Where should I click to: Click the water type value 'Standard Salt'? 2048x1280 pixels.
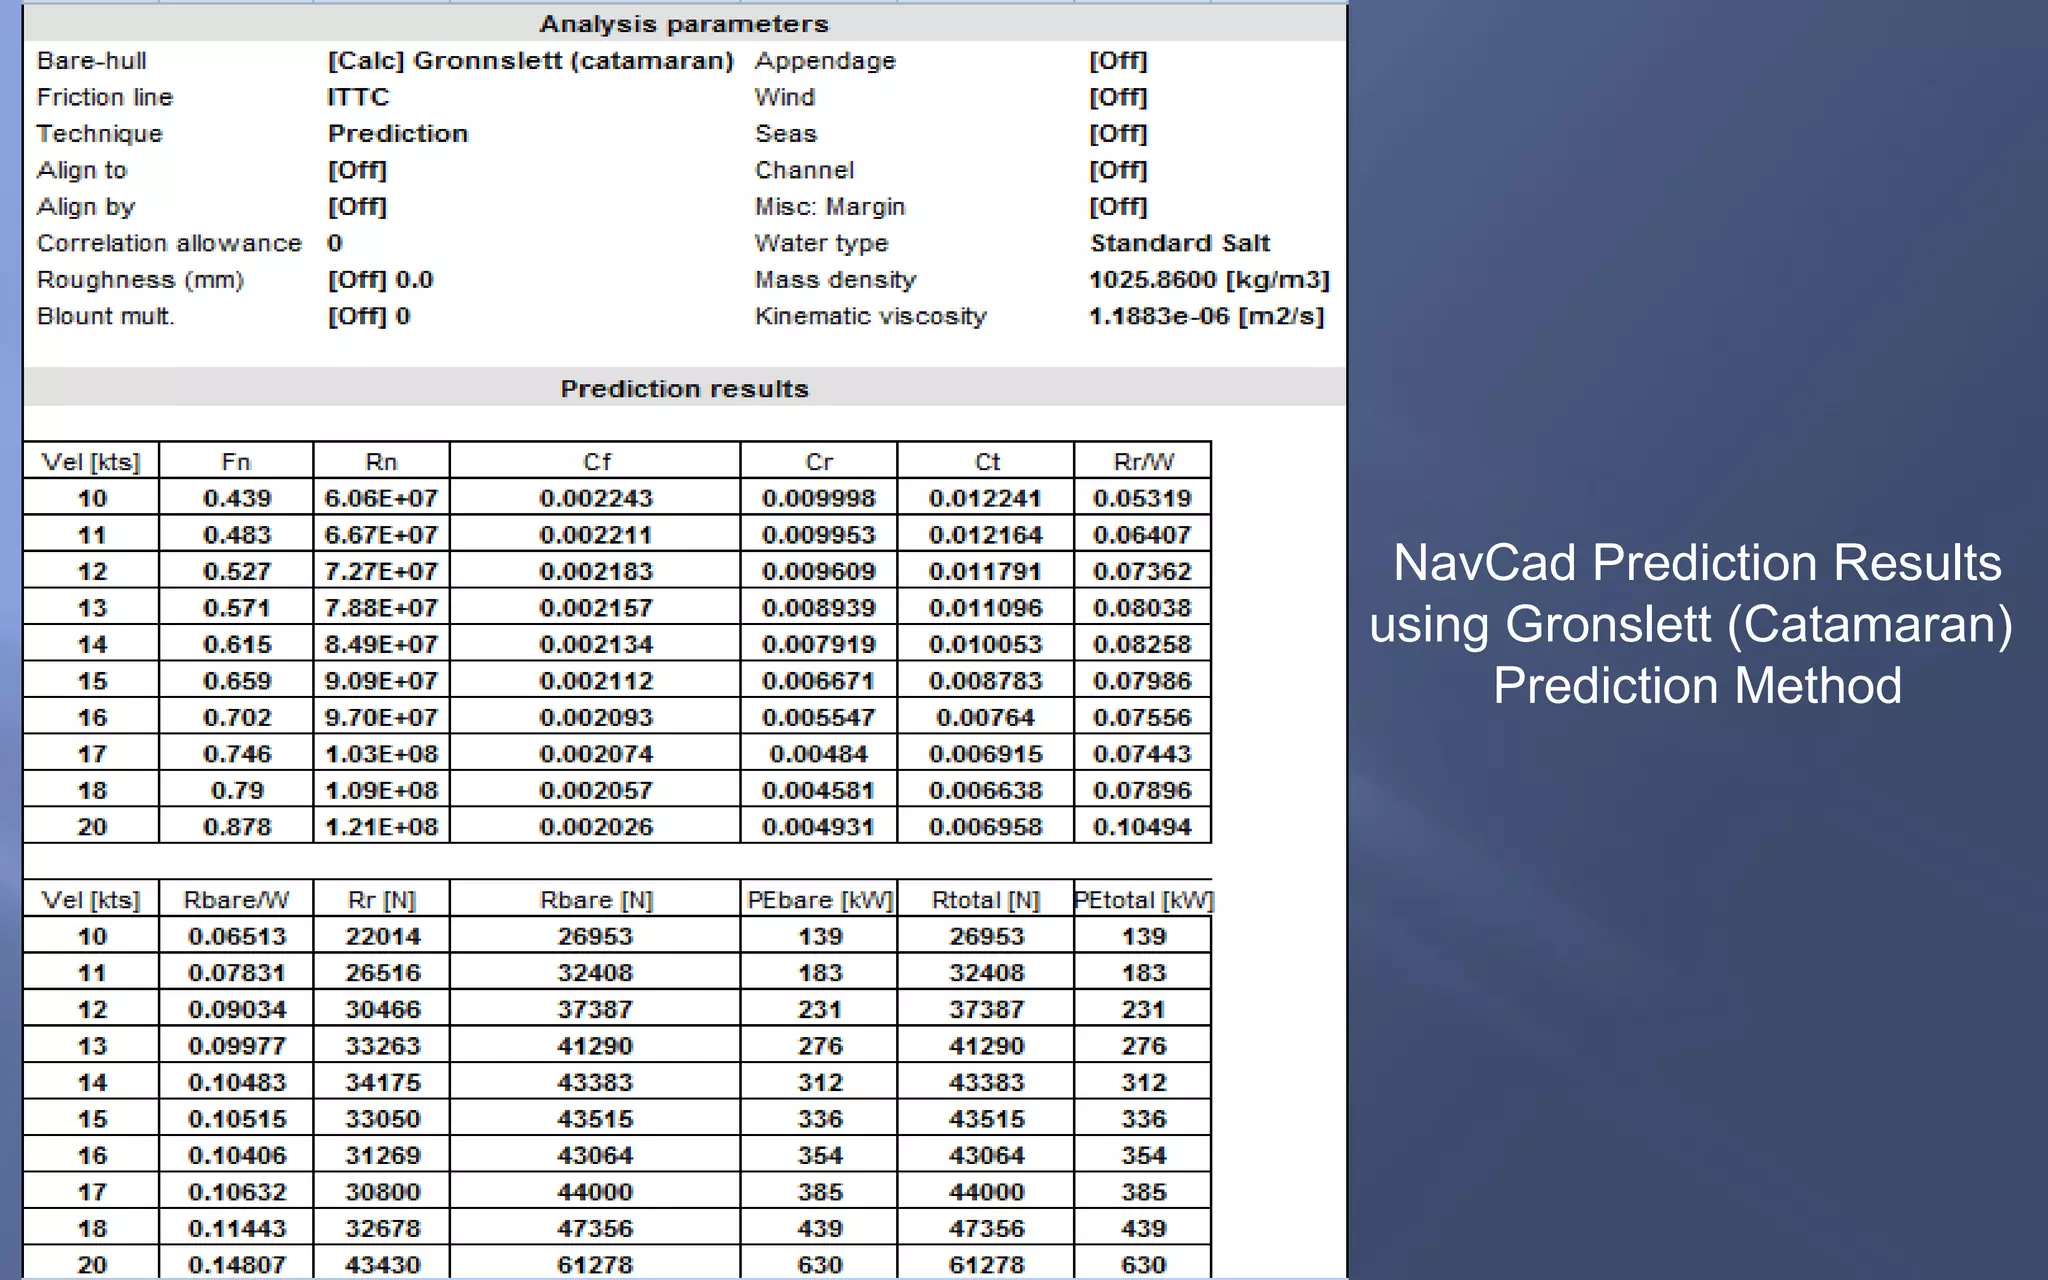[1180, 243]
